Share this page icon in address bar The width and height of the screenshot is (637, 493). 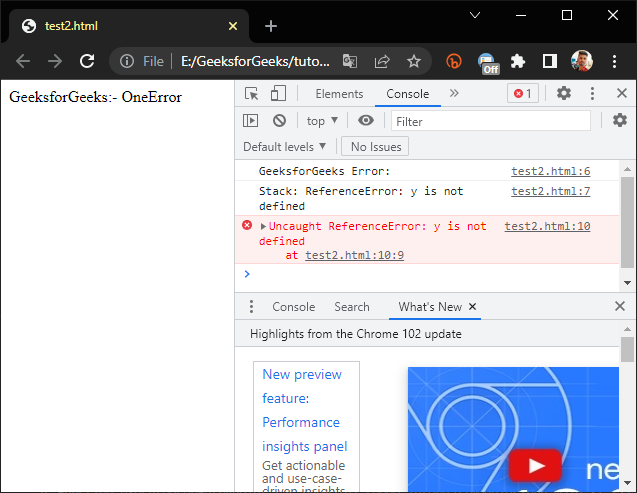(382, 61)
